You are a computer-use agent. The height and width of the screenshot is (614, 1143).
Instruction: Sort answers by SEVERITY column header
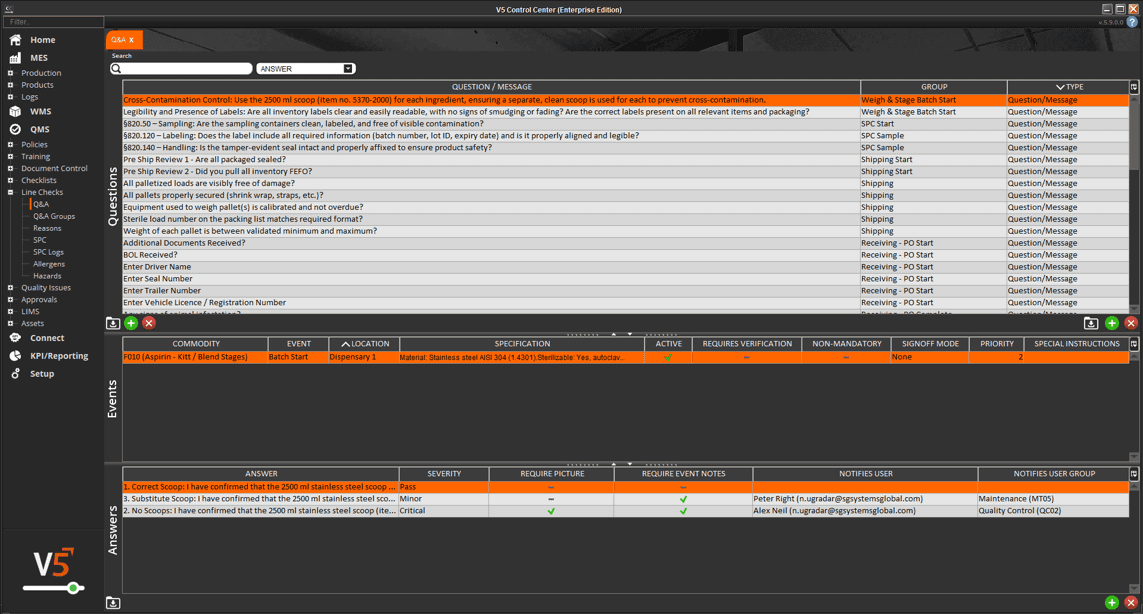[444, 474]
